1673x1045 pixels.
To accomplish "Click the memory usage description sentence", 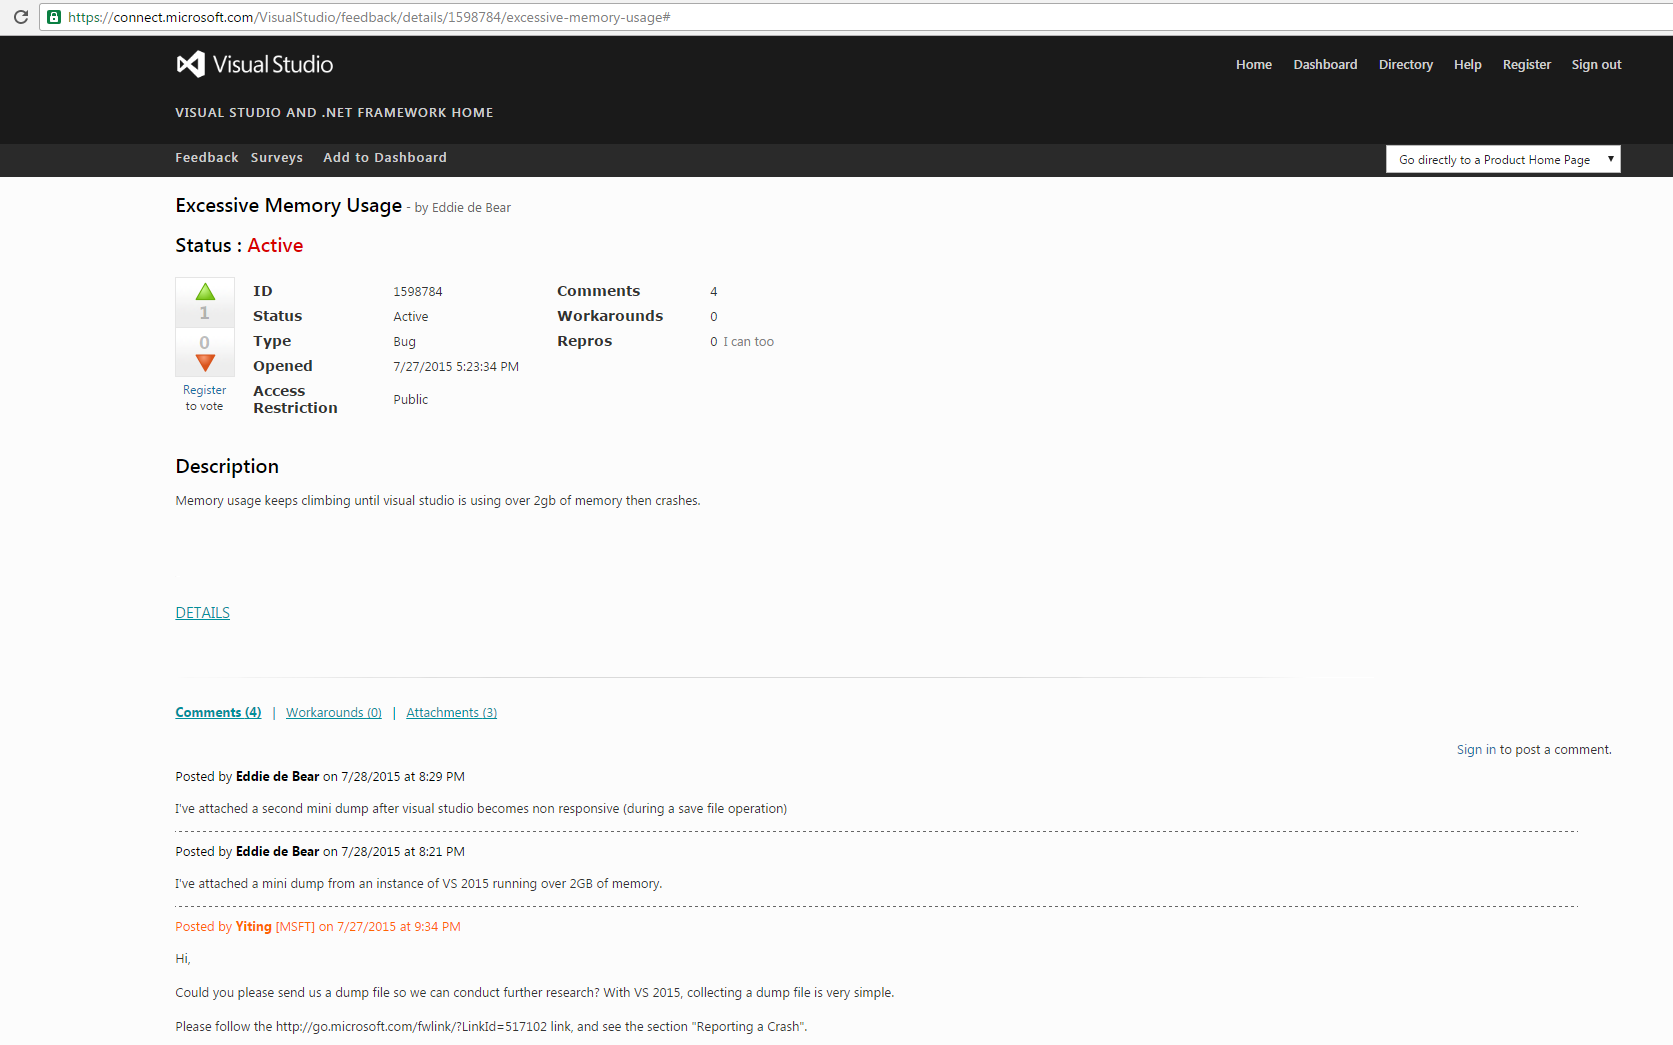I will tap(438, 500).
